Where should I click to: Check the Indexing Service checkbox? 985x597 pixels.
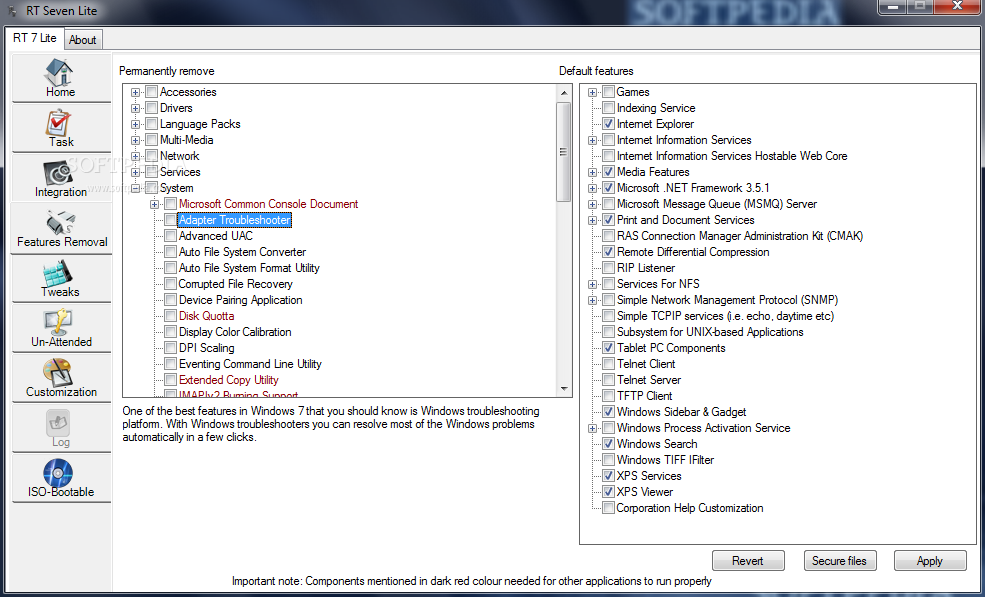pos(608,108)
